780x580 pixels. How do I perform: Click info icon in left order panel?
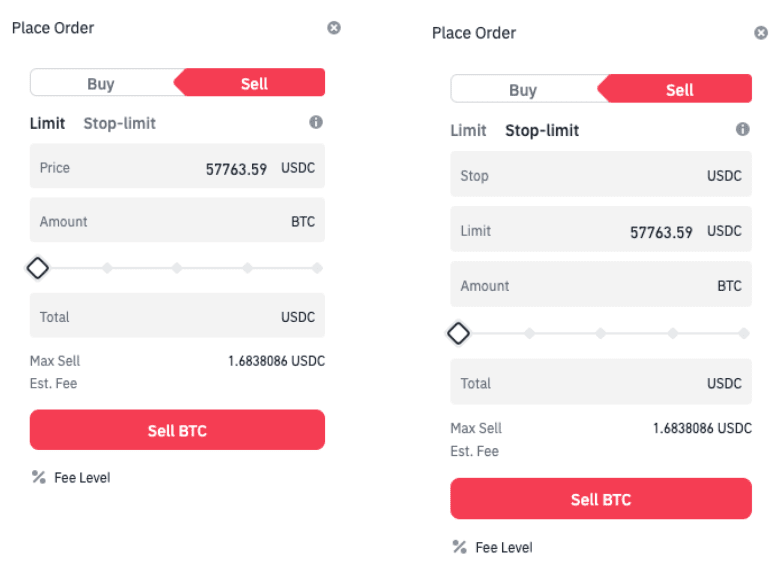tap(316, 122)
